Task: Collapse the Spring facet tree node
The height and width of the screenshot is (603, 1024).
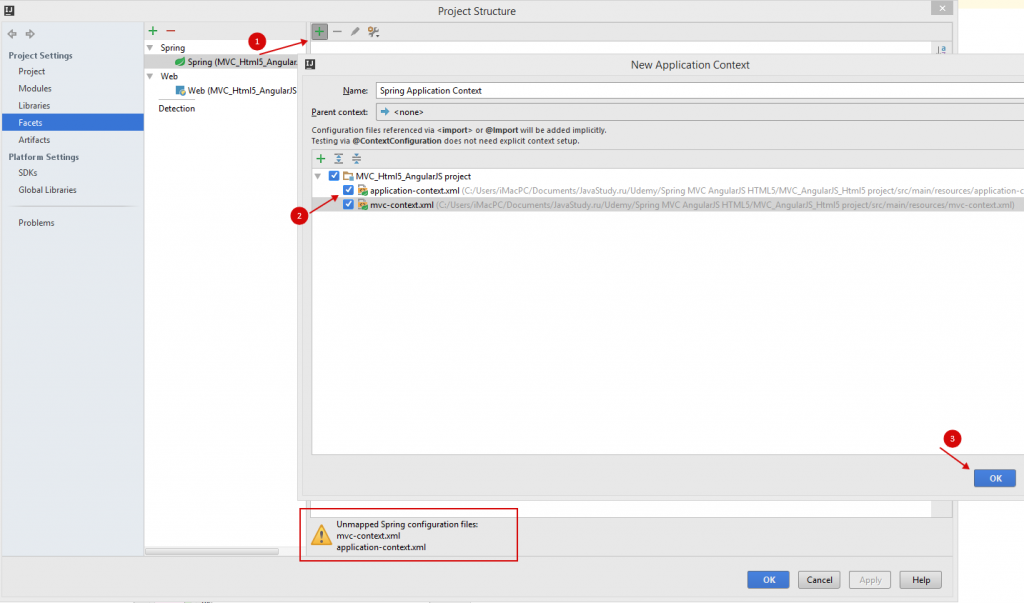Action: pos(150,48)
